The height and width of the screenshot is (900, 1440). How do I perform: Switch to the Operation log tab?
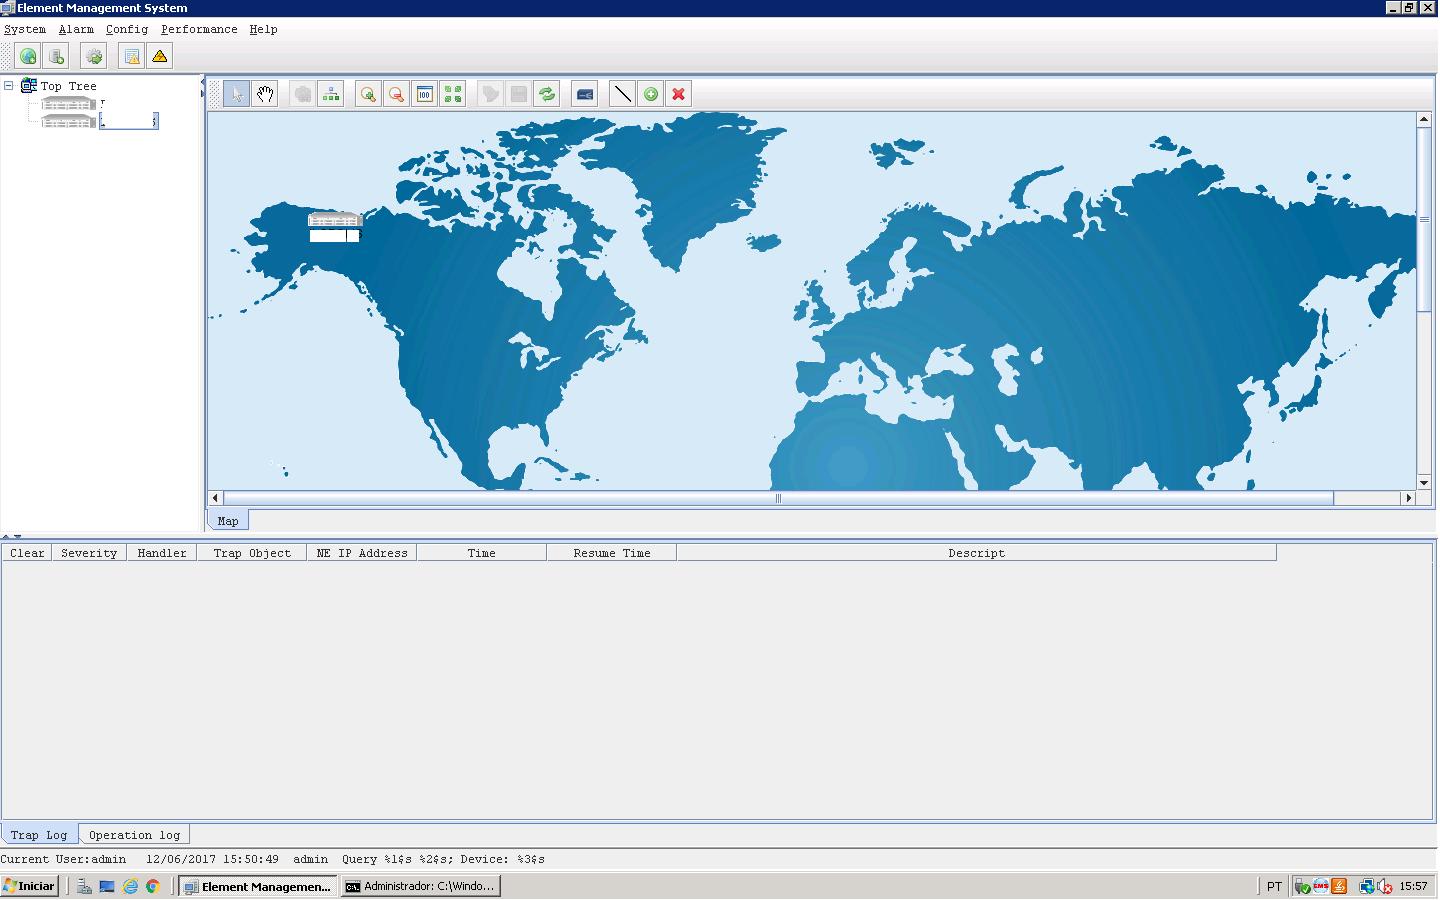(x=134, y=835)
